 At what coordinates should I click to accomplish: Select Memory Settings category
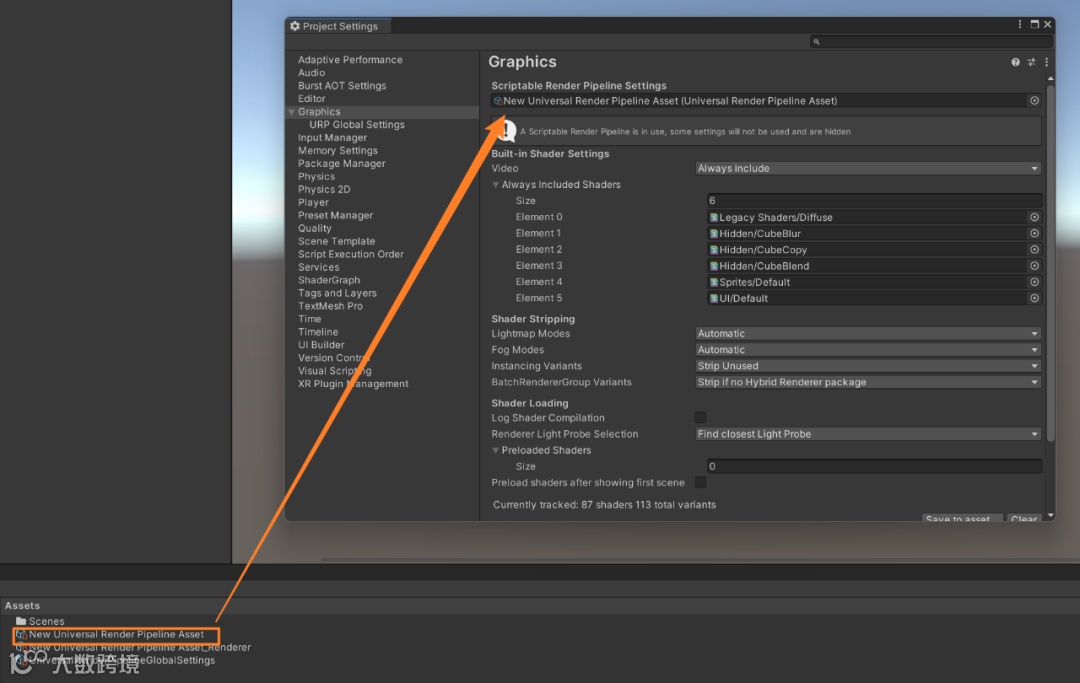pyautogui.click(x=338, y=151)
